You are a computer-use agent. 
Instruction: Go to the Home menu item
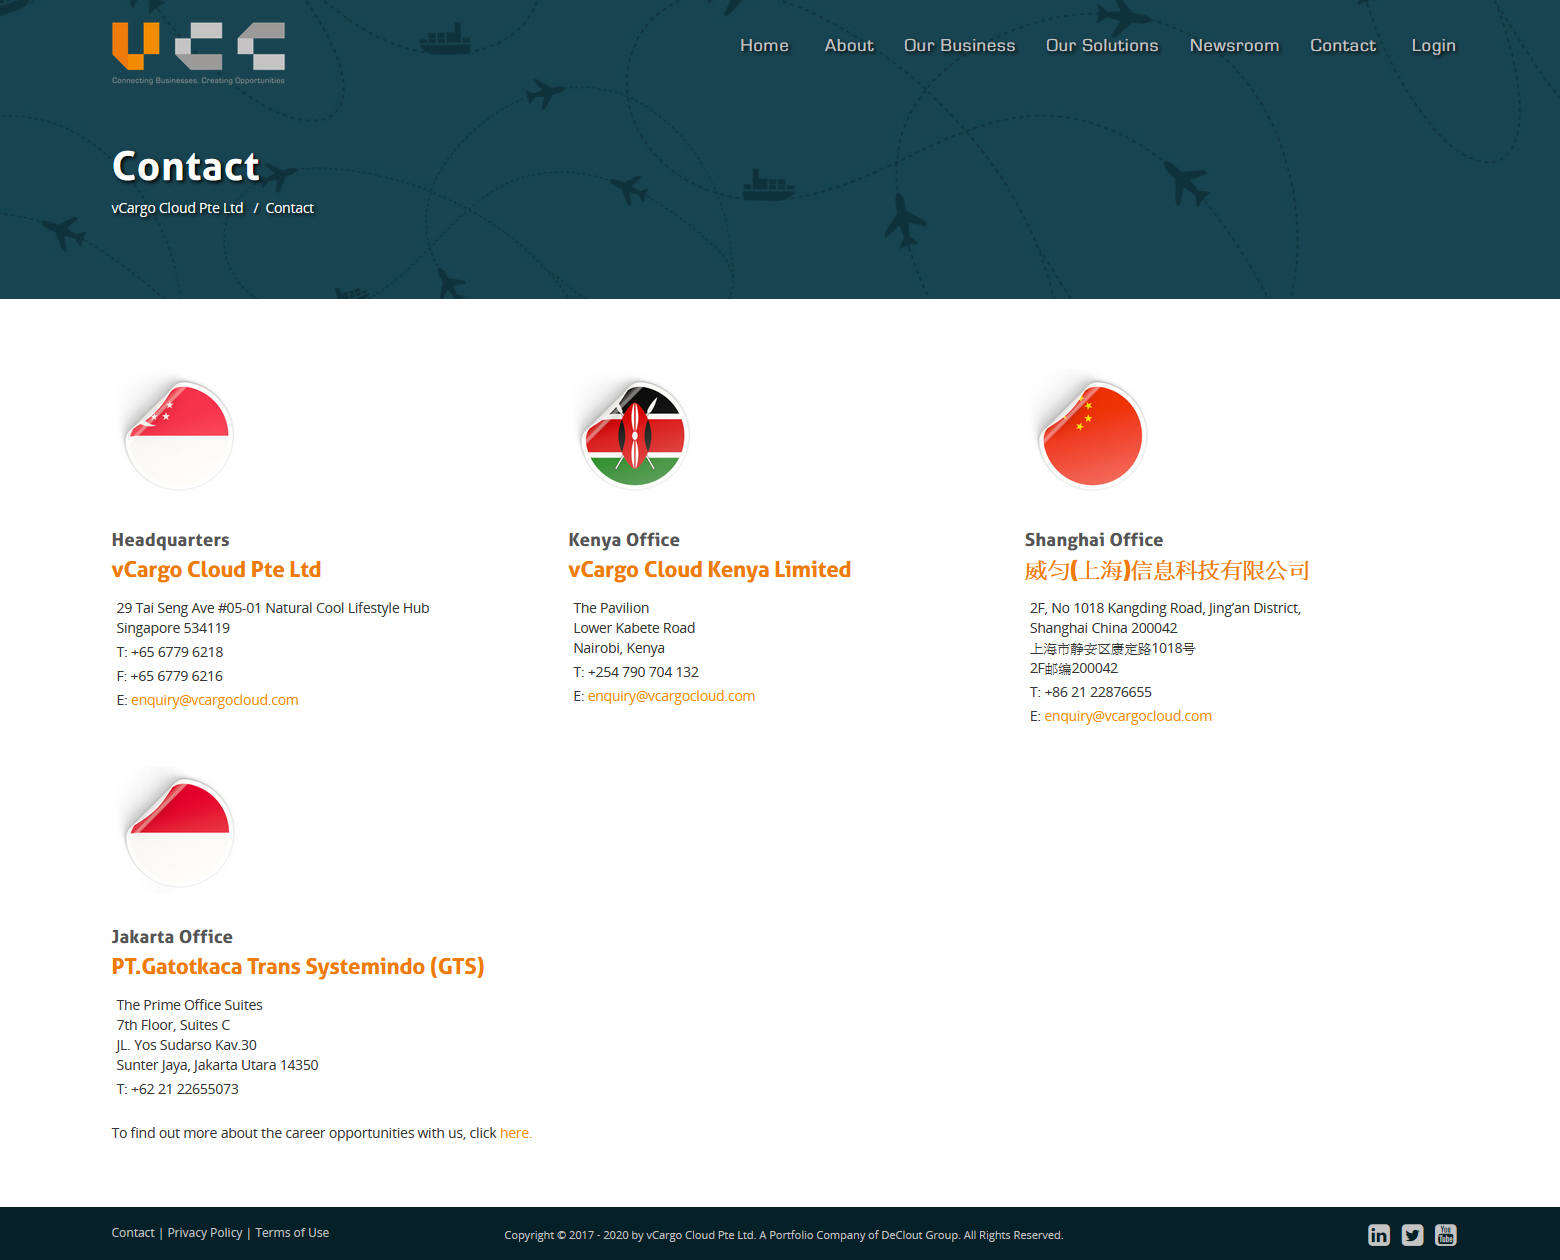click(764, 46)
